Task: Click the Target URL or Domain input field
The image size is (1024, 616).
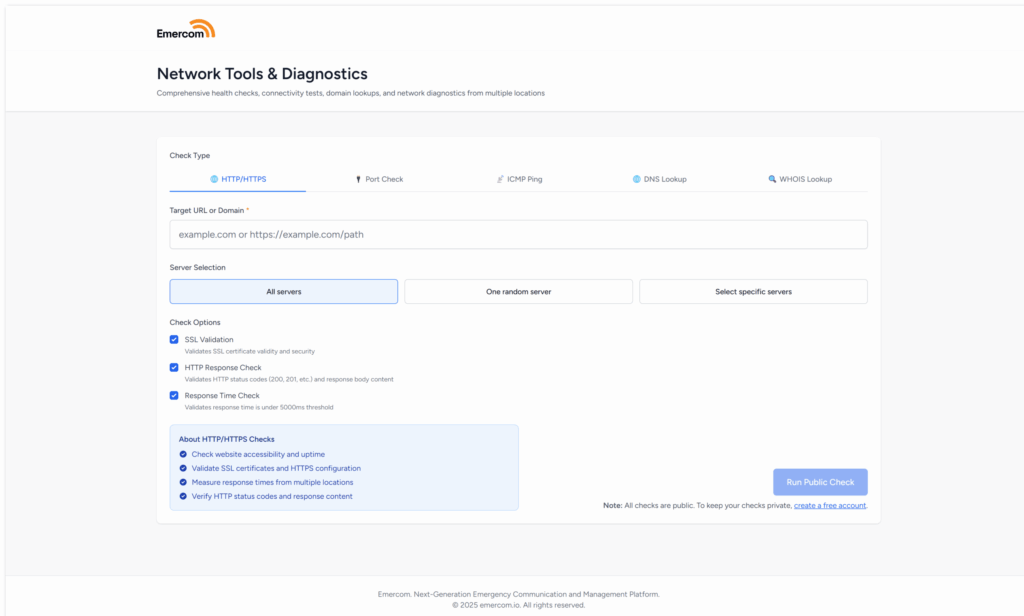Action: [518, 234]
